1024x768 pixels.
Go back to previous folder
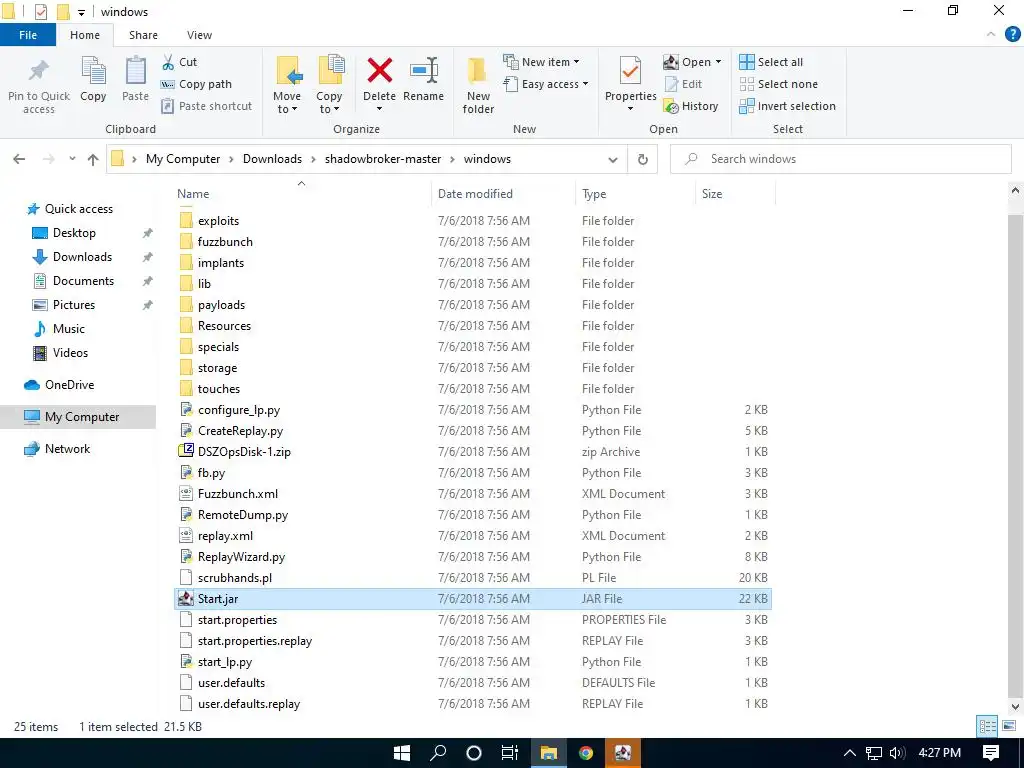point(20,159)
